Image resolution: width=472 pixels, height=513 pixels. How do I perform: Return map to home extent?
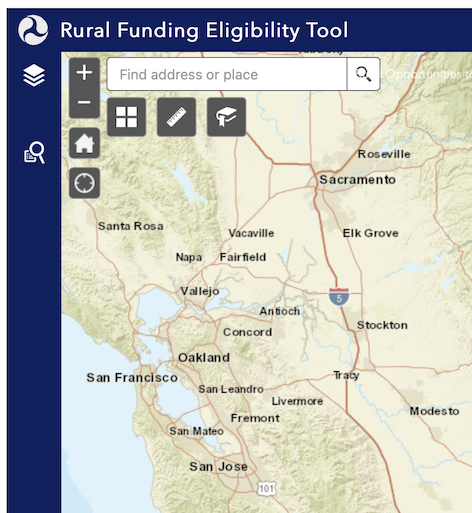click(x=84, y=143)
